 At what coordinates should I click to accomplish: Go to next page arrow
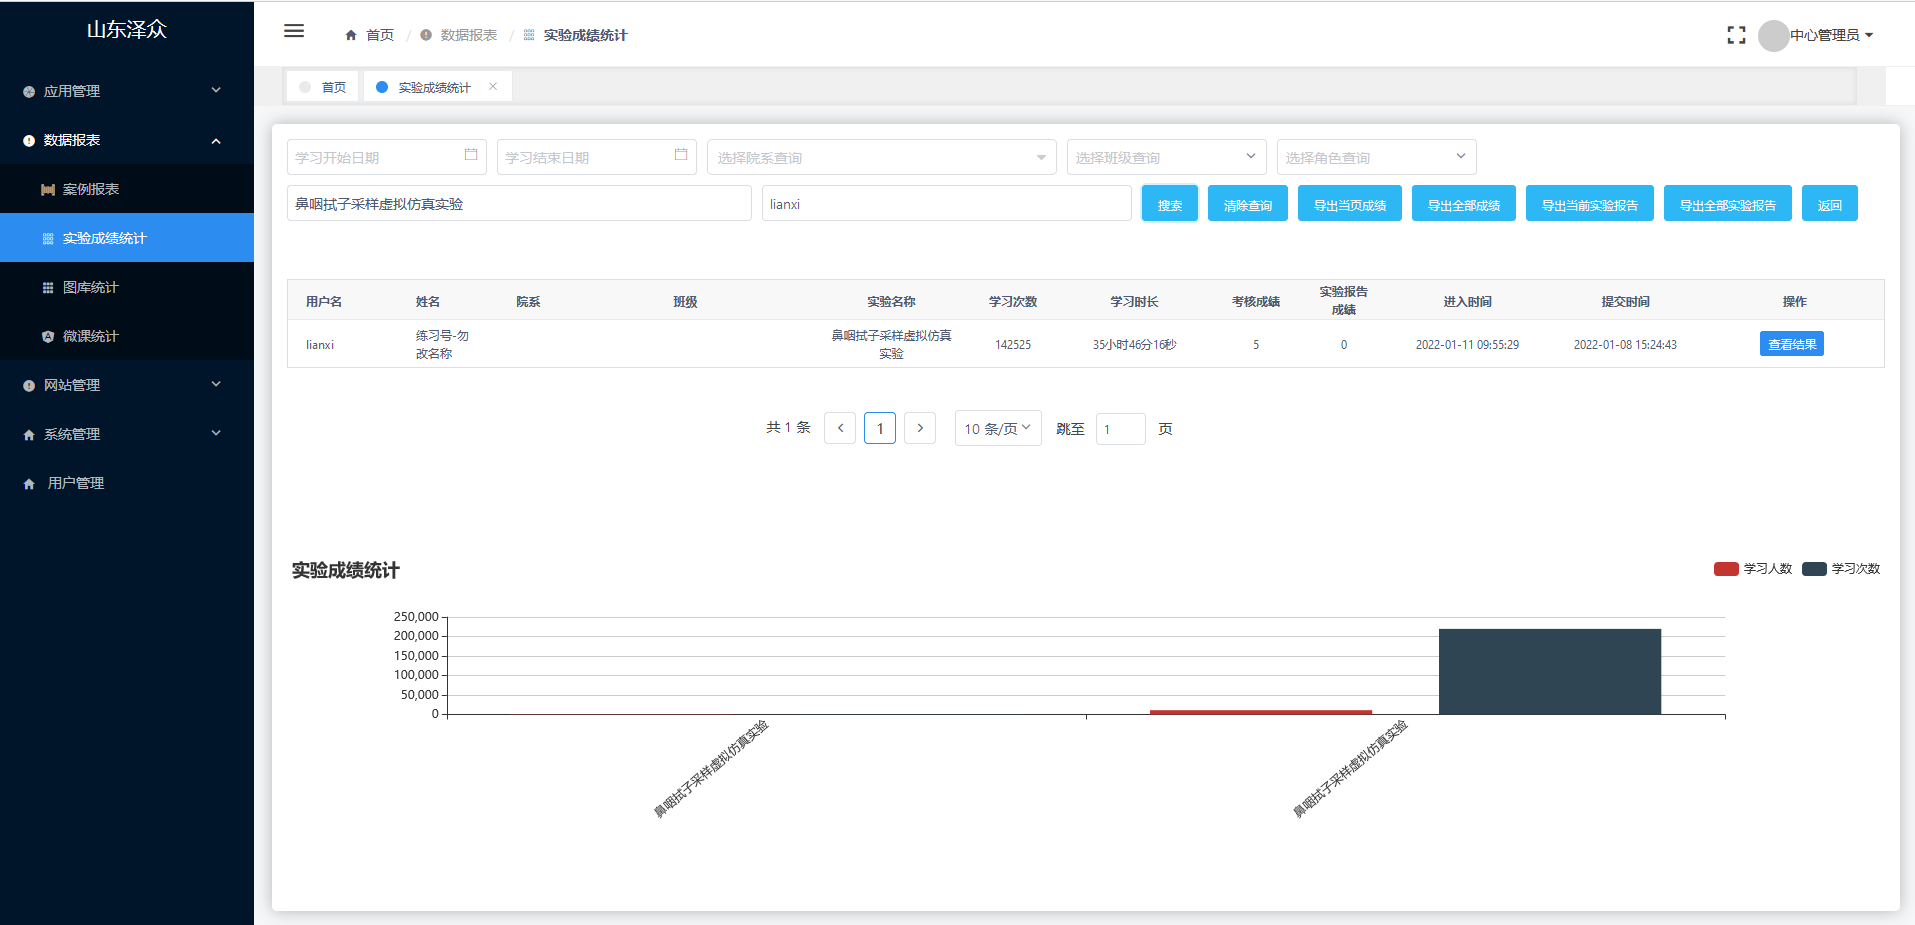click(920, 428)
